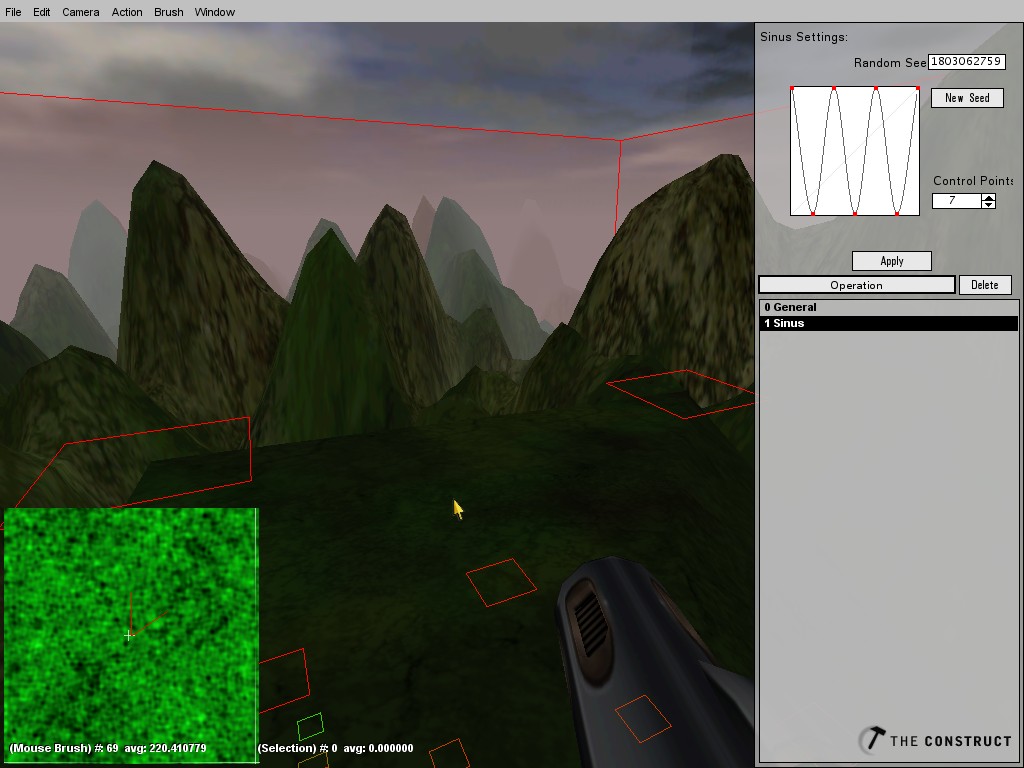
Task: Open the Window menu
Action: pos(215,12)
